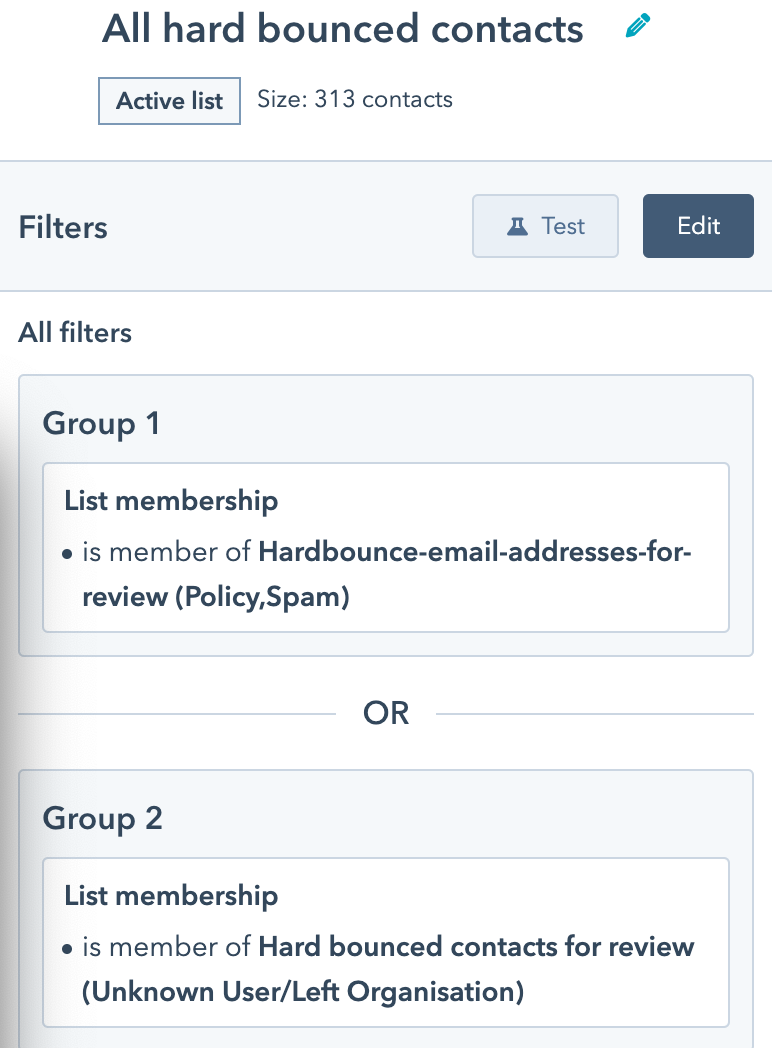Click the Active list badge
This screenshot has height=1048, width=772.
(169, 101)
